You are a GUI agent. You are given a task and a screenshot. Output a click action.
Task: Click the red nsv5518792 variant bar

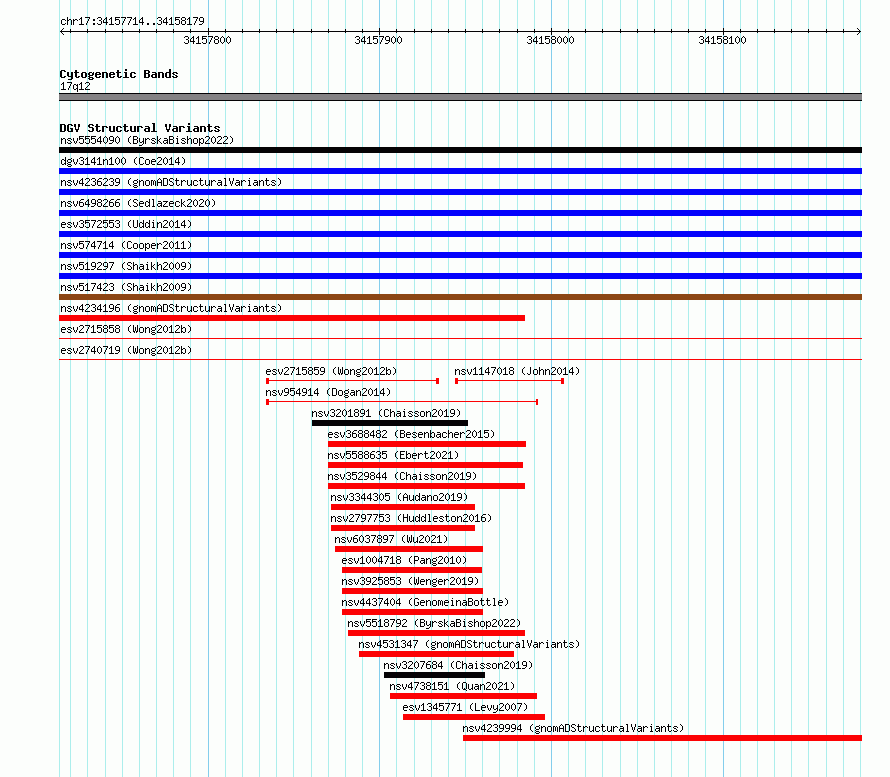(x=436, y=633)
